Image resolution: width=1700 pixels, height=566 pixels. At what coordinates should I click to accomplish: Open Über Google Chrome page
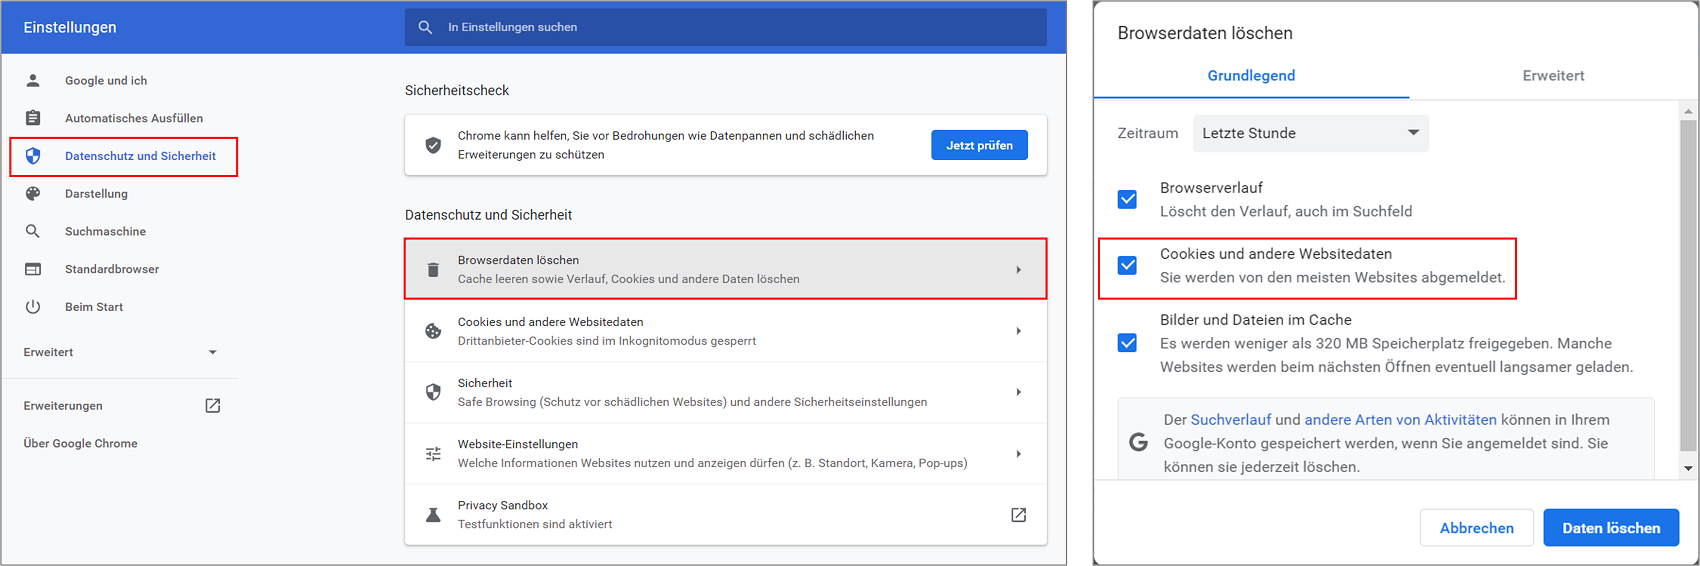[81, 444]
